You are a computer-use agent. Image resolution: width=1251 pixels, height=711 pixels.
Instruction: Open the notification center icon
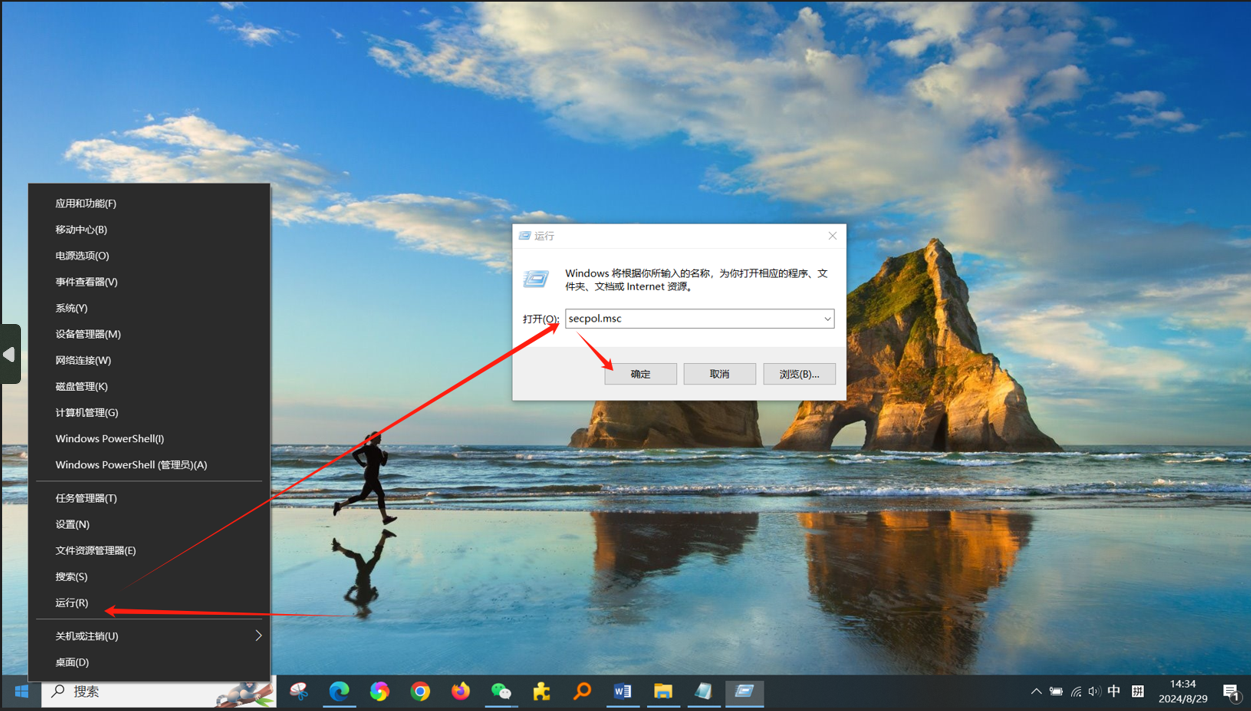[1231, 691]
